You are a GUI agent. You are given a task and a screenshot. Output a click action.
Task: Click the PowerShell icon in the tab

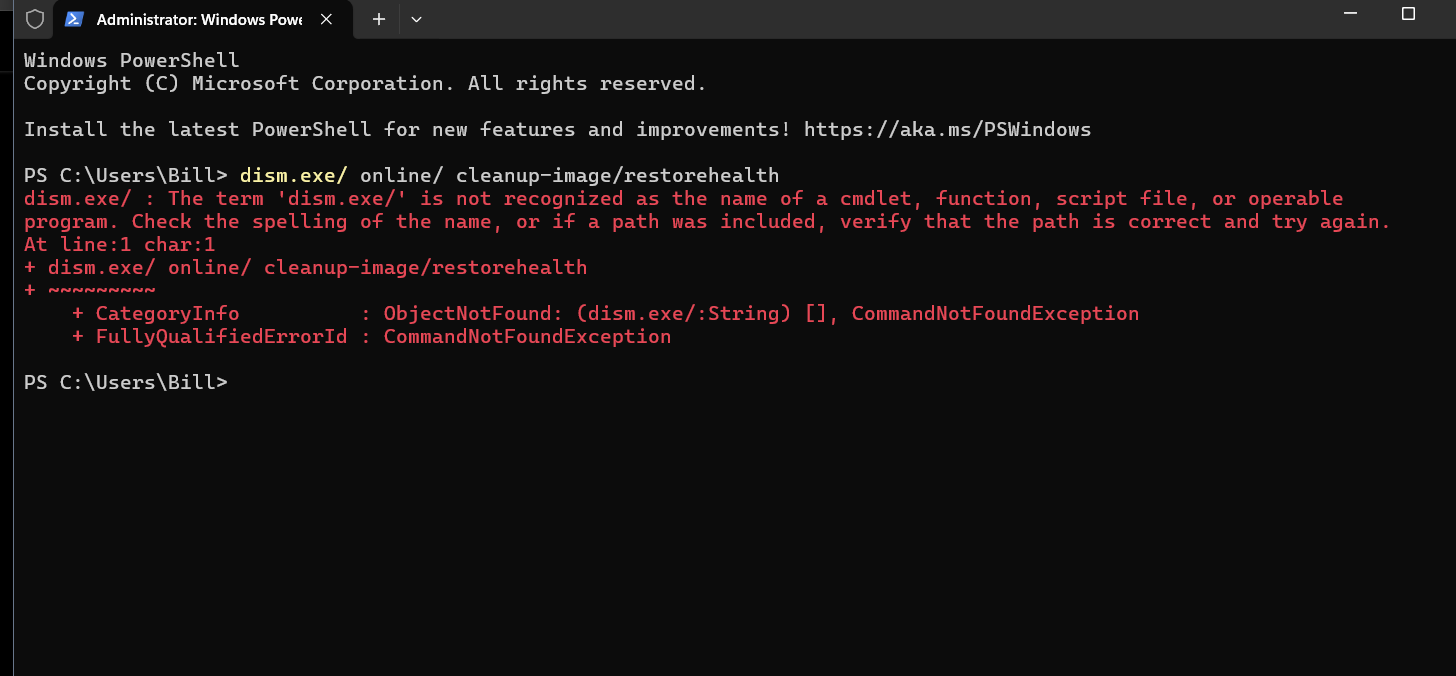[x=73, y=19]
